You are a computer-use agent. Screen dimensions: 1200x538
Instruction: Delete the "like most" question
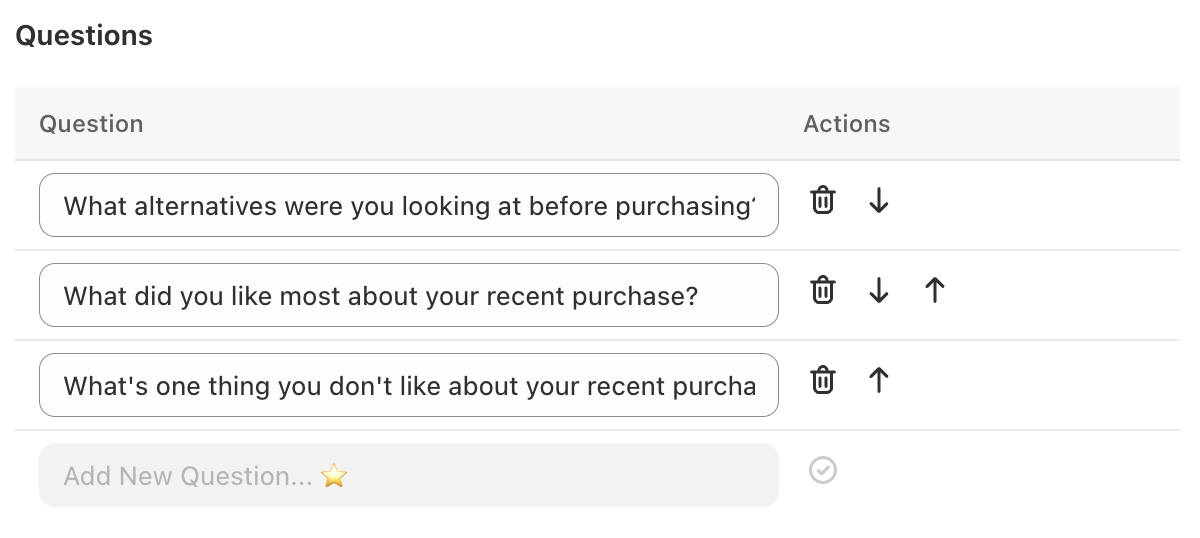point(822,290)
